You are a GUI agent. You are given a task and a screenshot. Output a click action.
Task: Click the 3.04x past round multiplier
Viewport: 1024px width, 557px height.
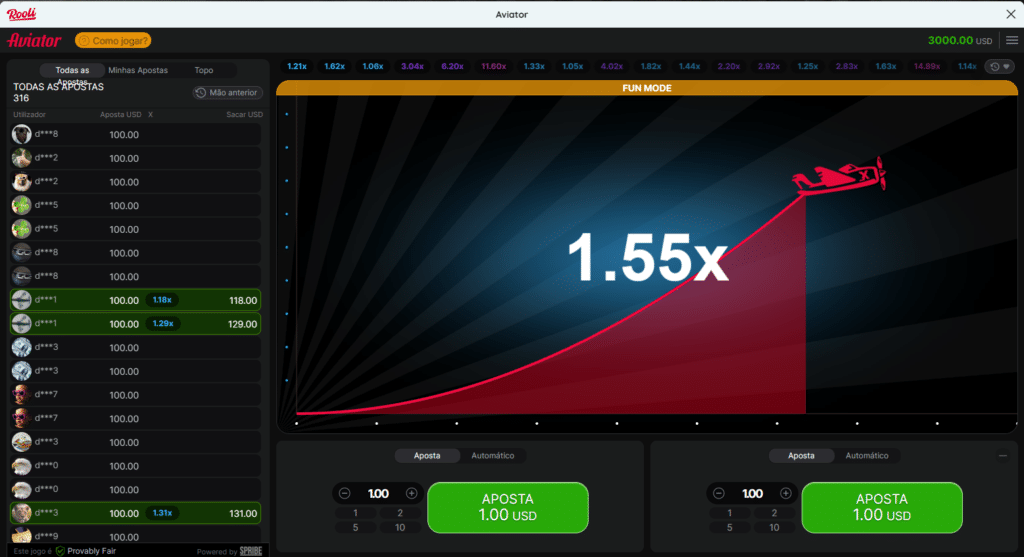point(412,67)
